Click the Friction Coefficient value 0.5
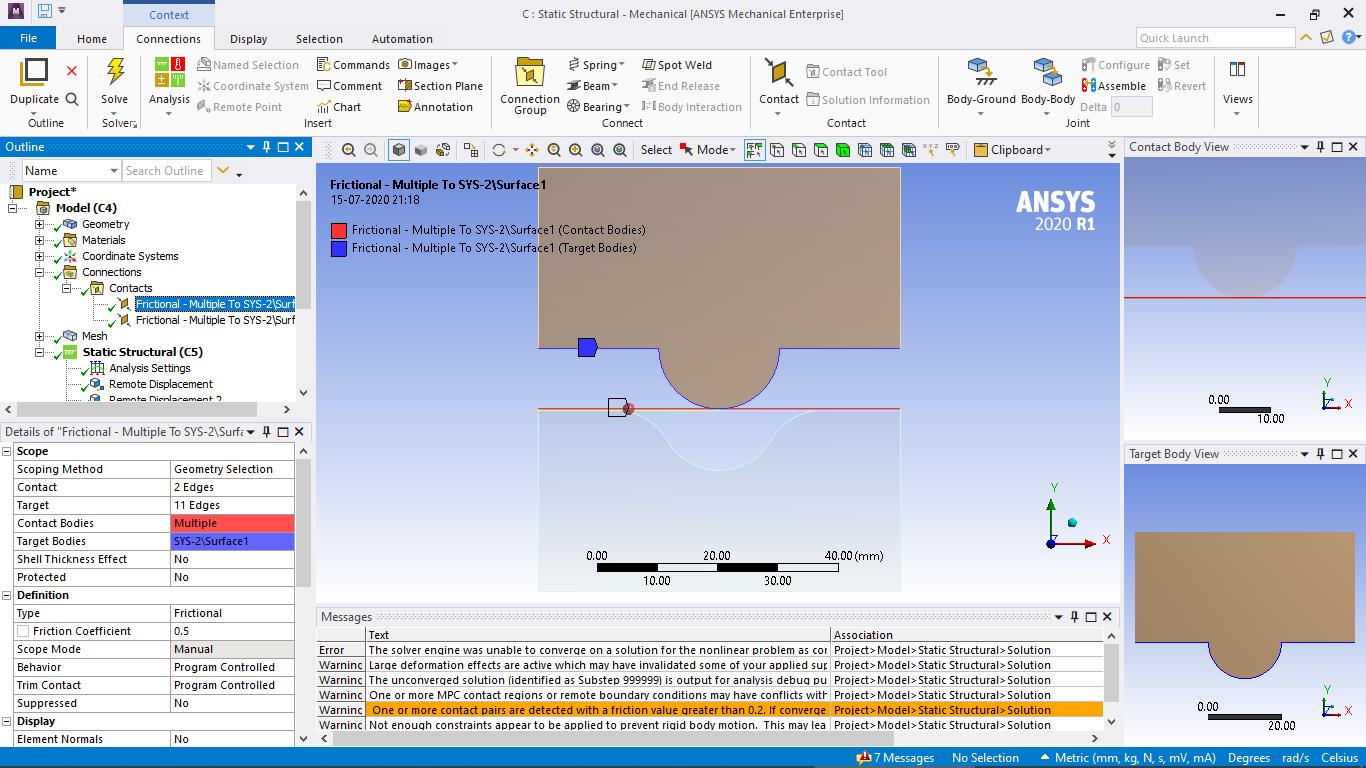The image size is (1366, 768). point(233,631)
